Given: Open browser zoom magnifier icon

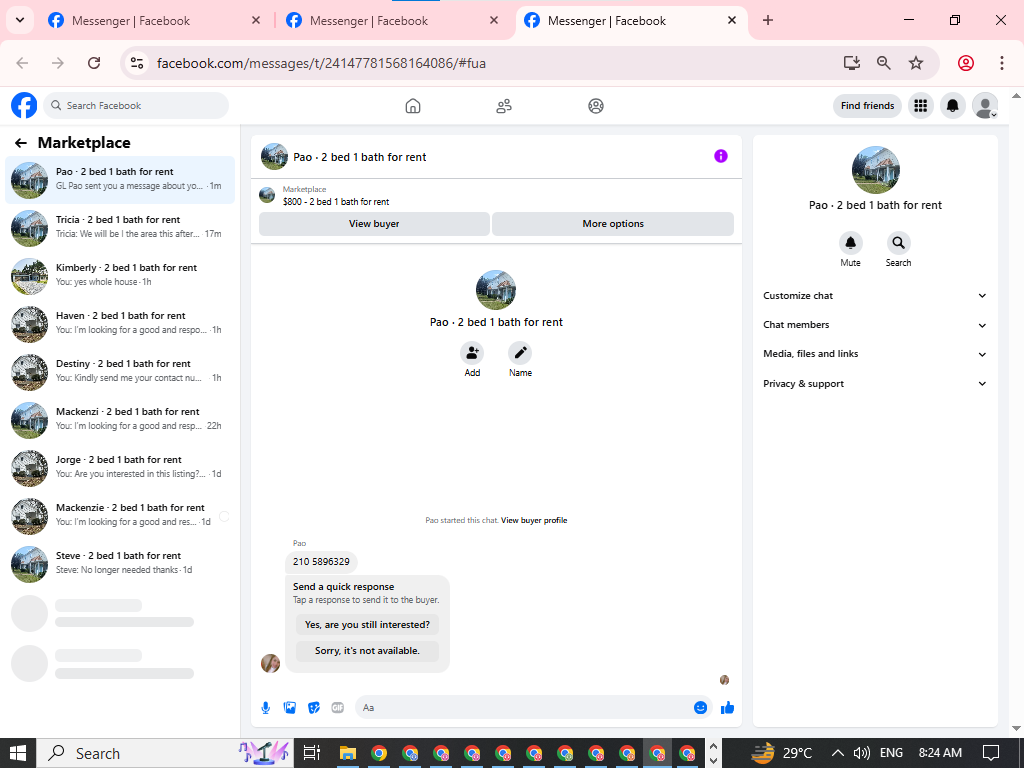Looking at the screenshot, I should click(884, 63).
